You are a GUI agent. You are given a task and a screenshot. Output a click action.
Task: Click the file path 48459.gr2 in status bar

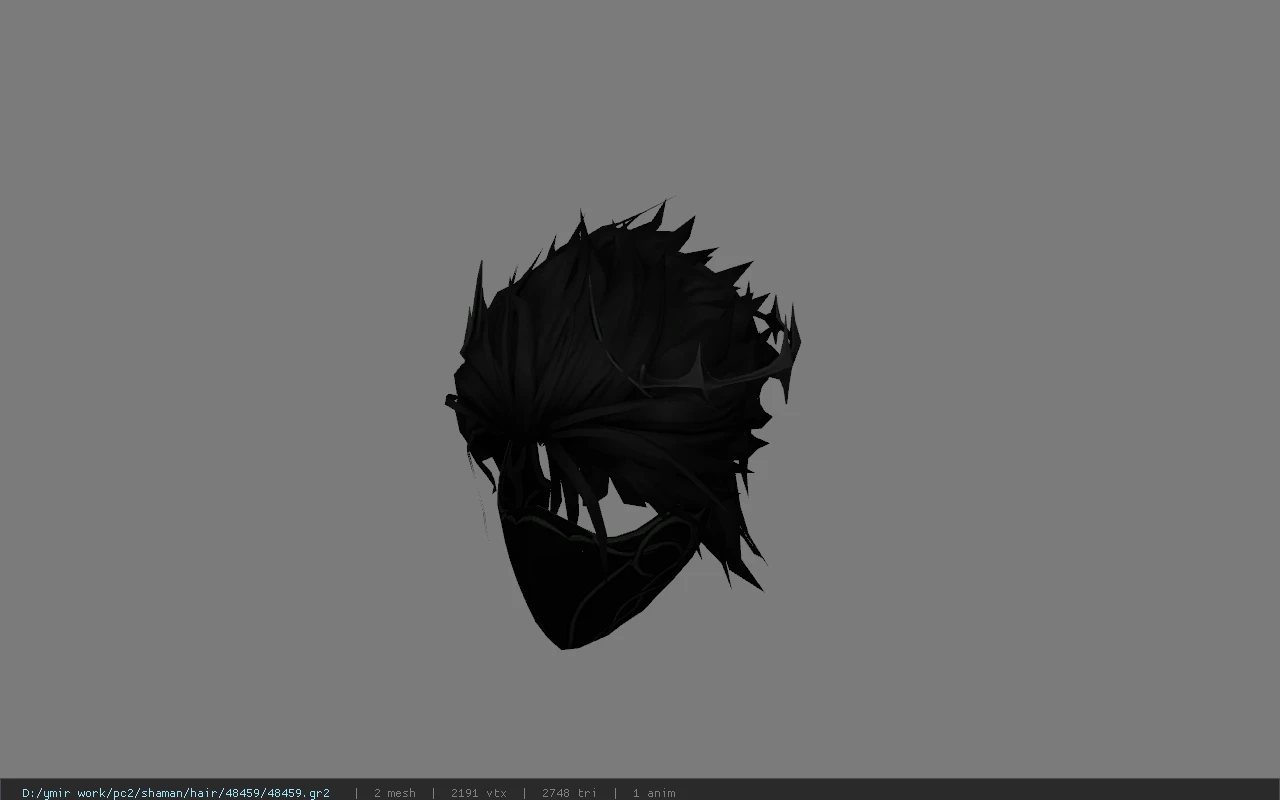[176, 793]
